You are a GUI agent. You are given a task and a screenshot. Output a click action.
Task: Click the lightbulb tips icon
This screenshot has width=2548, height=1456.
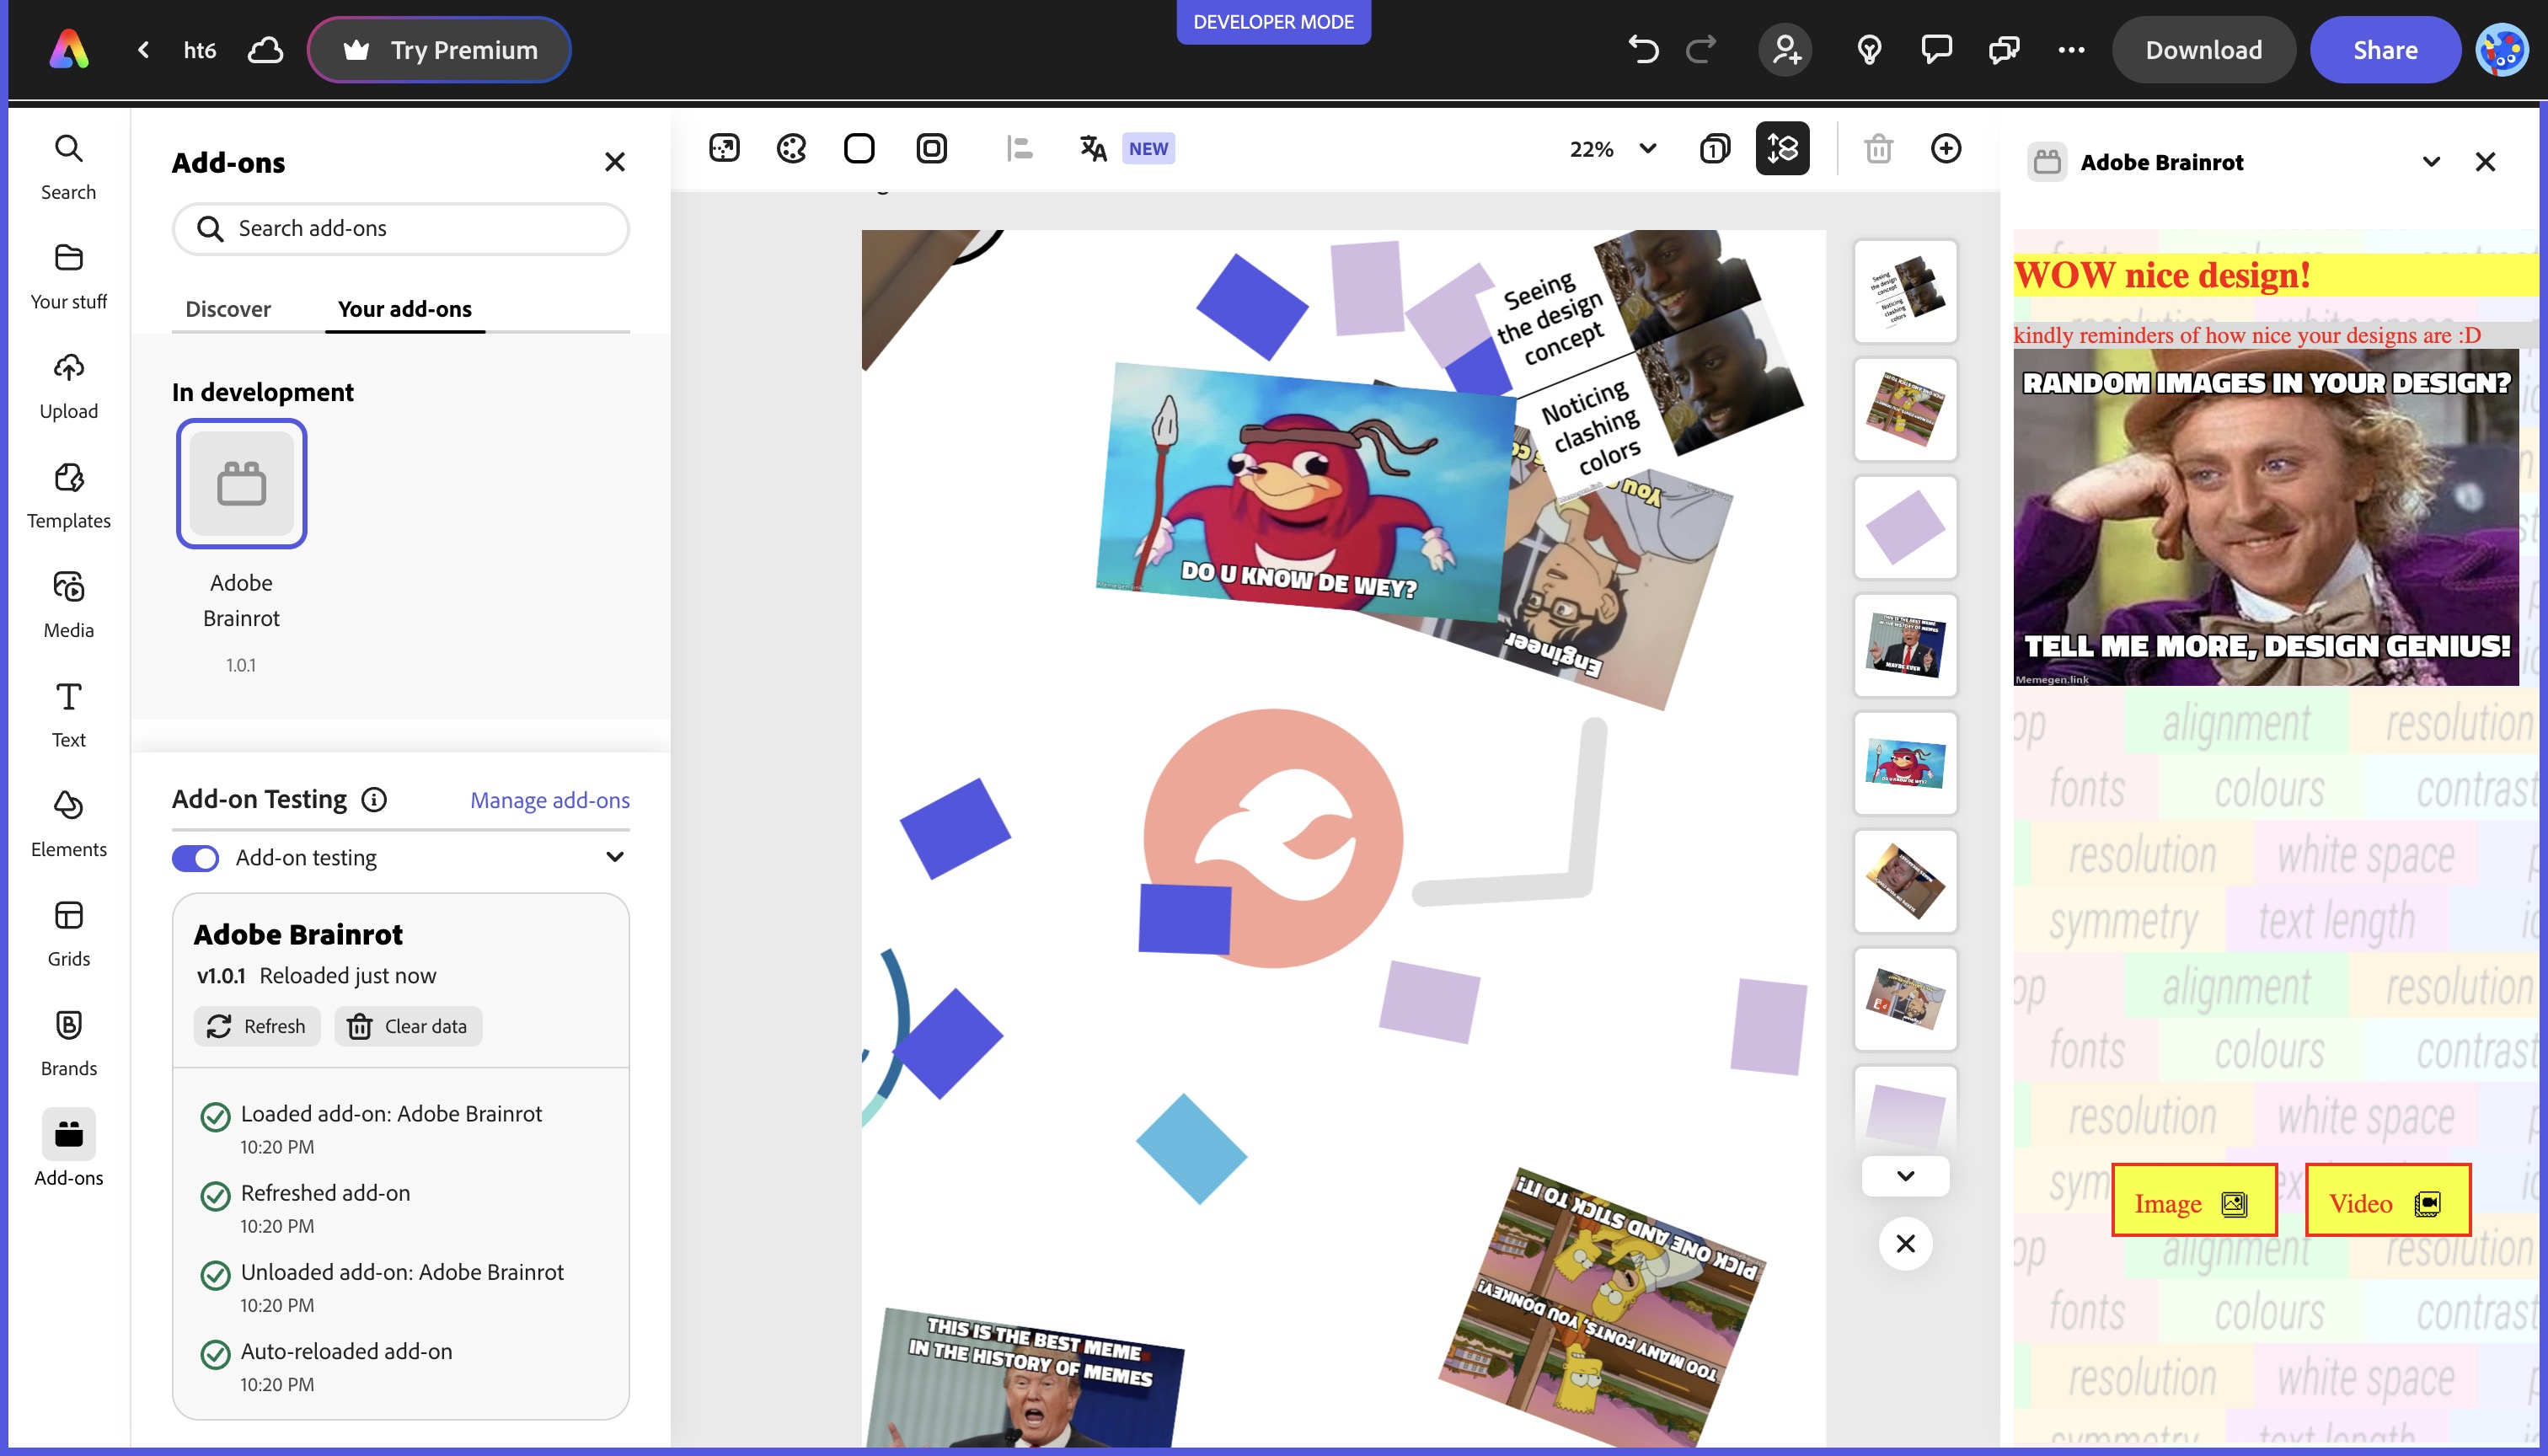(x=1868, y=49)
